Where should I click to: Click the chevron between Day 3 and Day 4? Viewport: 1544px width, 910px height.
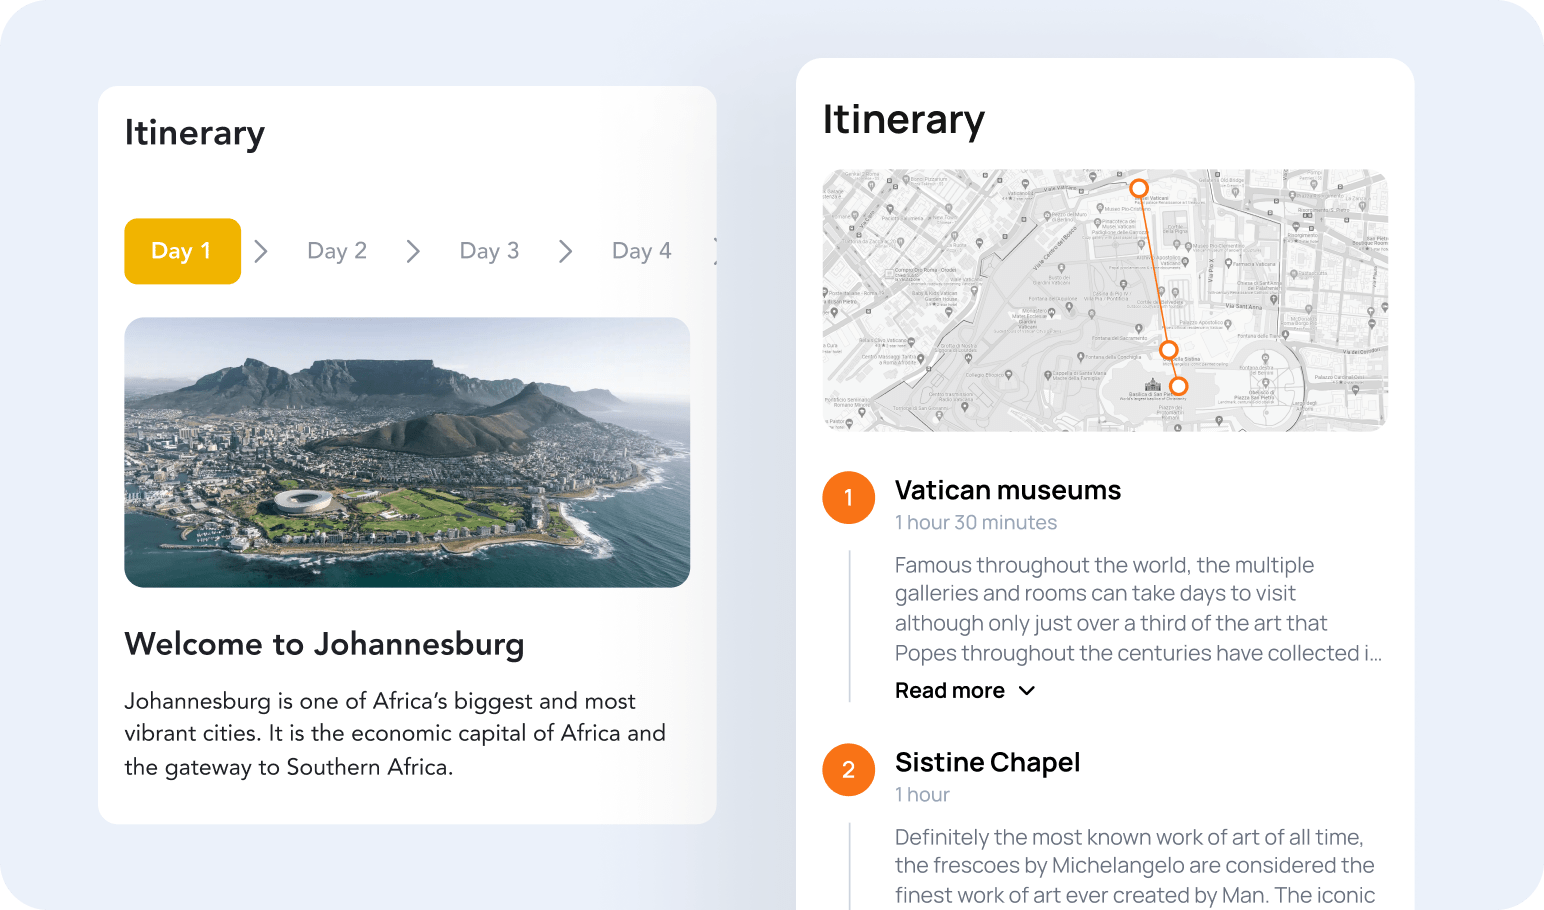pyautogui.click(x=565, y=251)
